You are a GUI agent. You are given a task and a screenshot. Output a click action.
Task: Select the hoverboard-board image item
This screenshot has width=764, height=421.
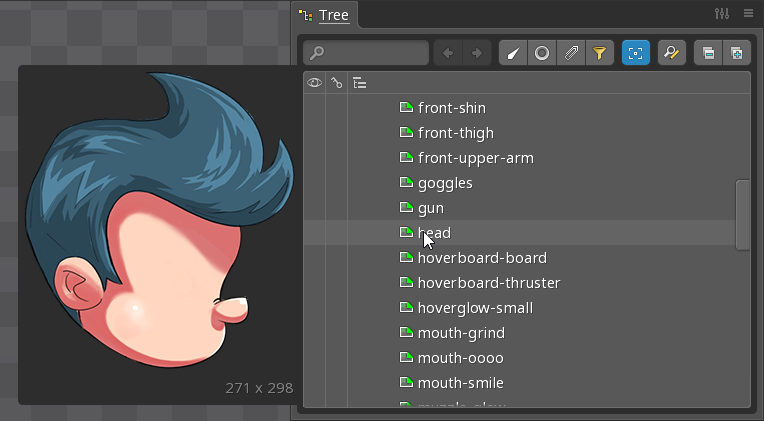pos(482,258)
